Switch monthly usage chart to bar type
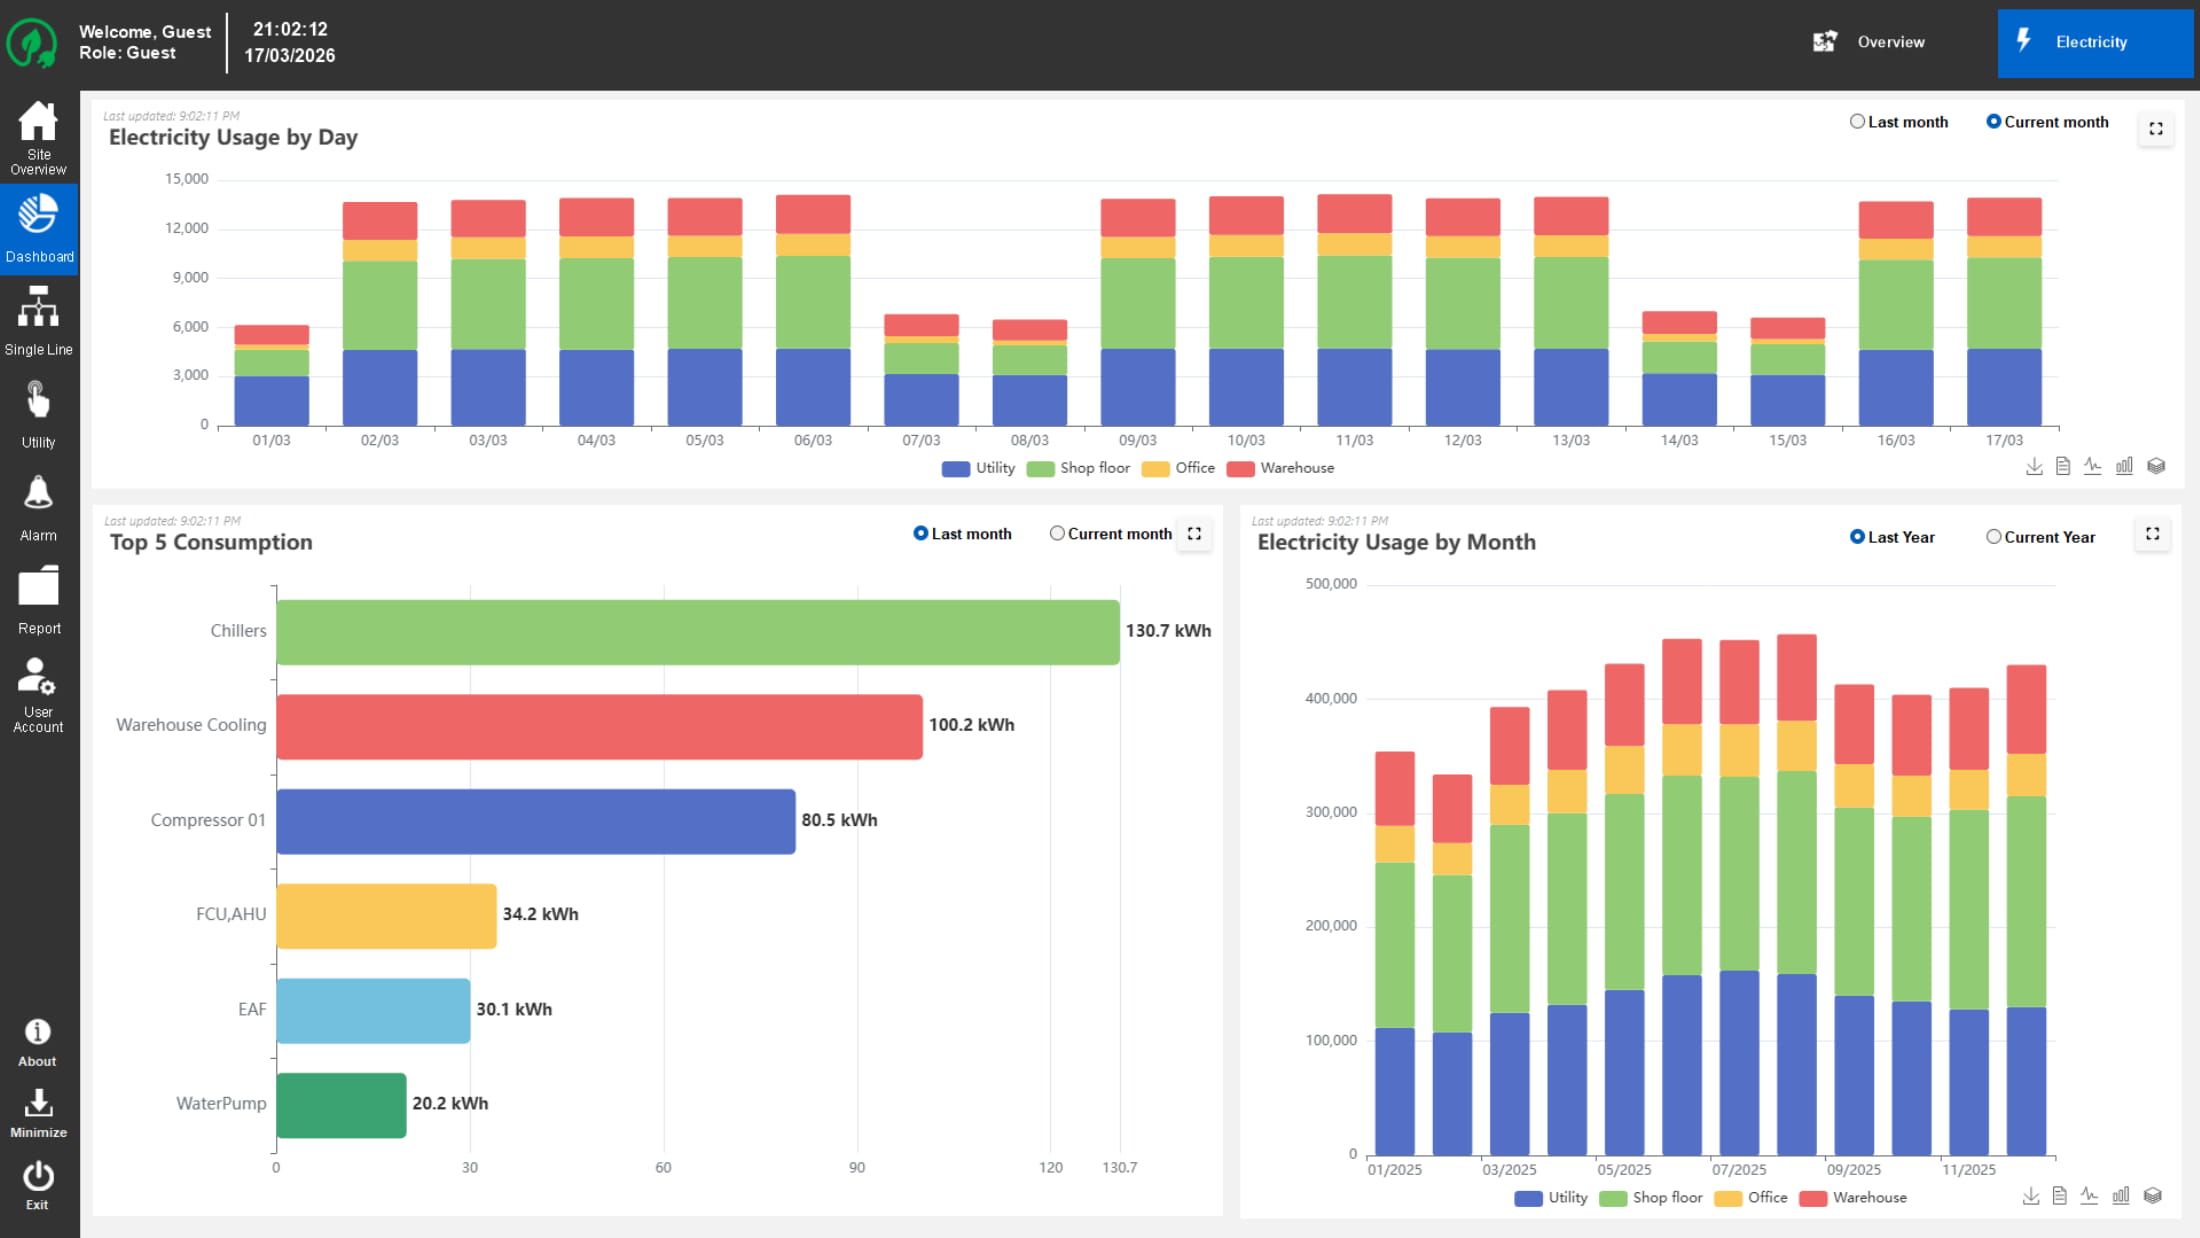Image resolution: width=2200 pixels, height=1238 pixels. [x=2121, y=1196]
